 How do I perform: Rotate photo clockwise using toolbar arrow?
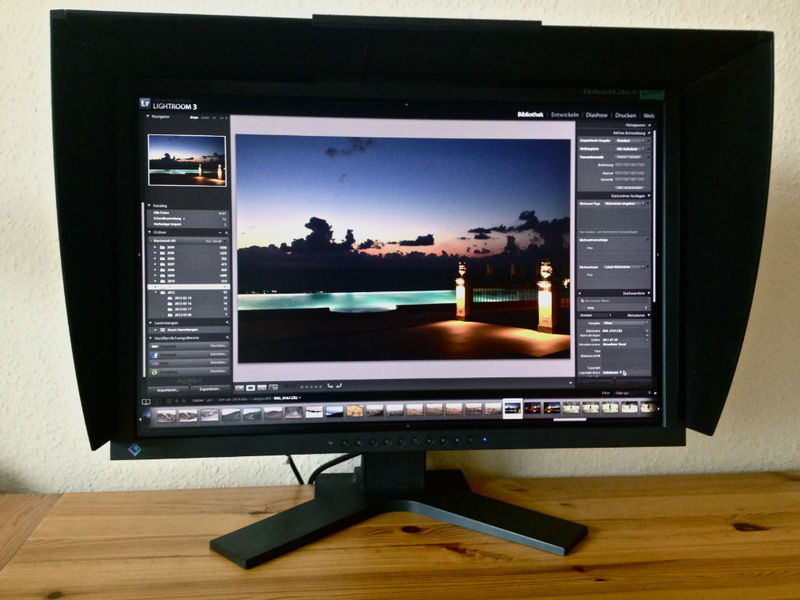pos(338,386)
